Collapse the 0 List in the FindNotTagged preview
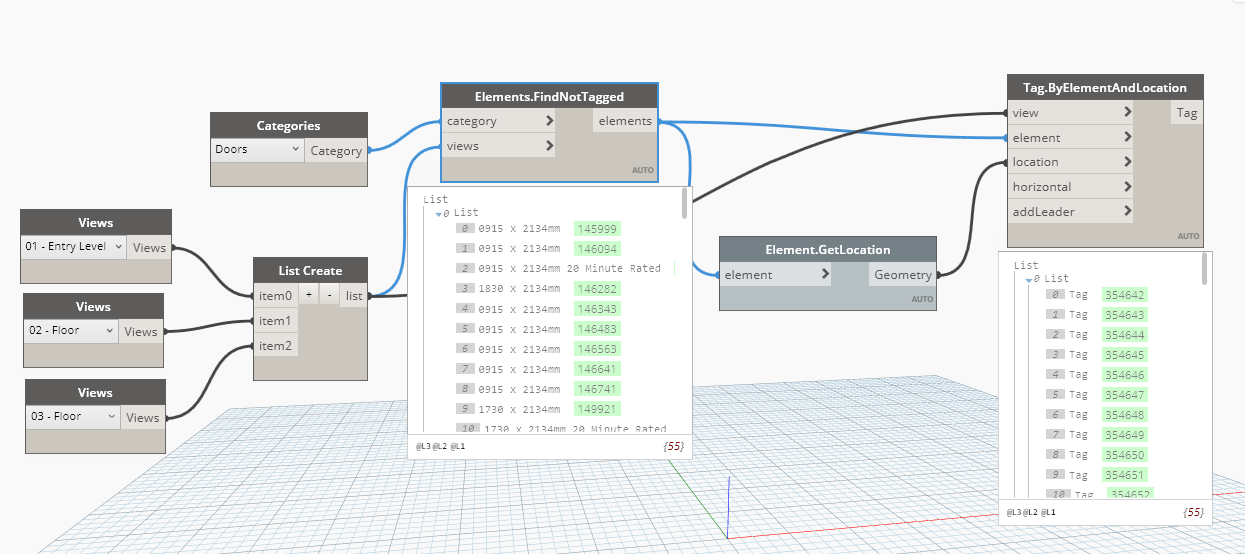The image size is (1245, 554). click(x=439, y=213)
